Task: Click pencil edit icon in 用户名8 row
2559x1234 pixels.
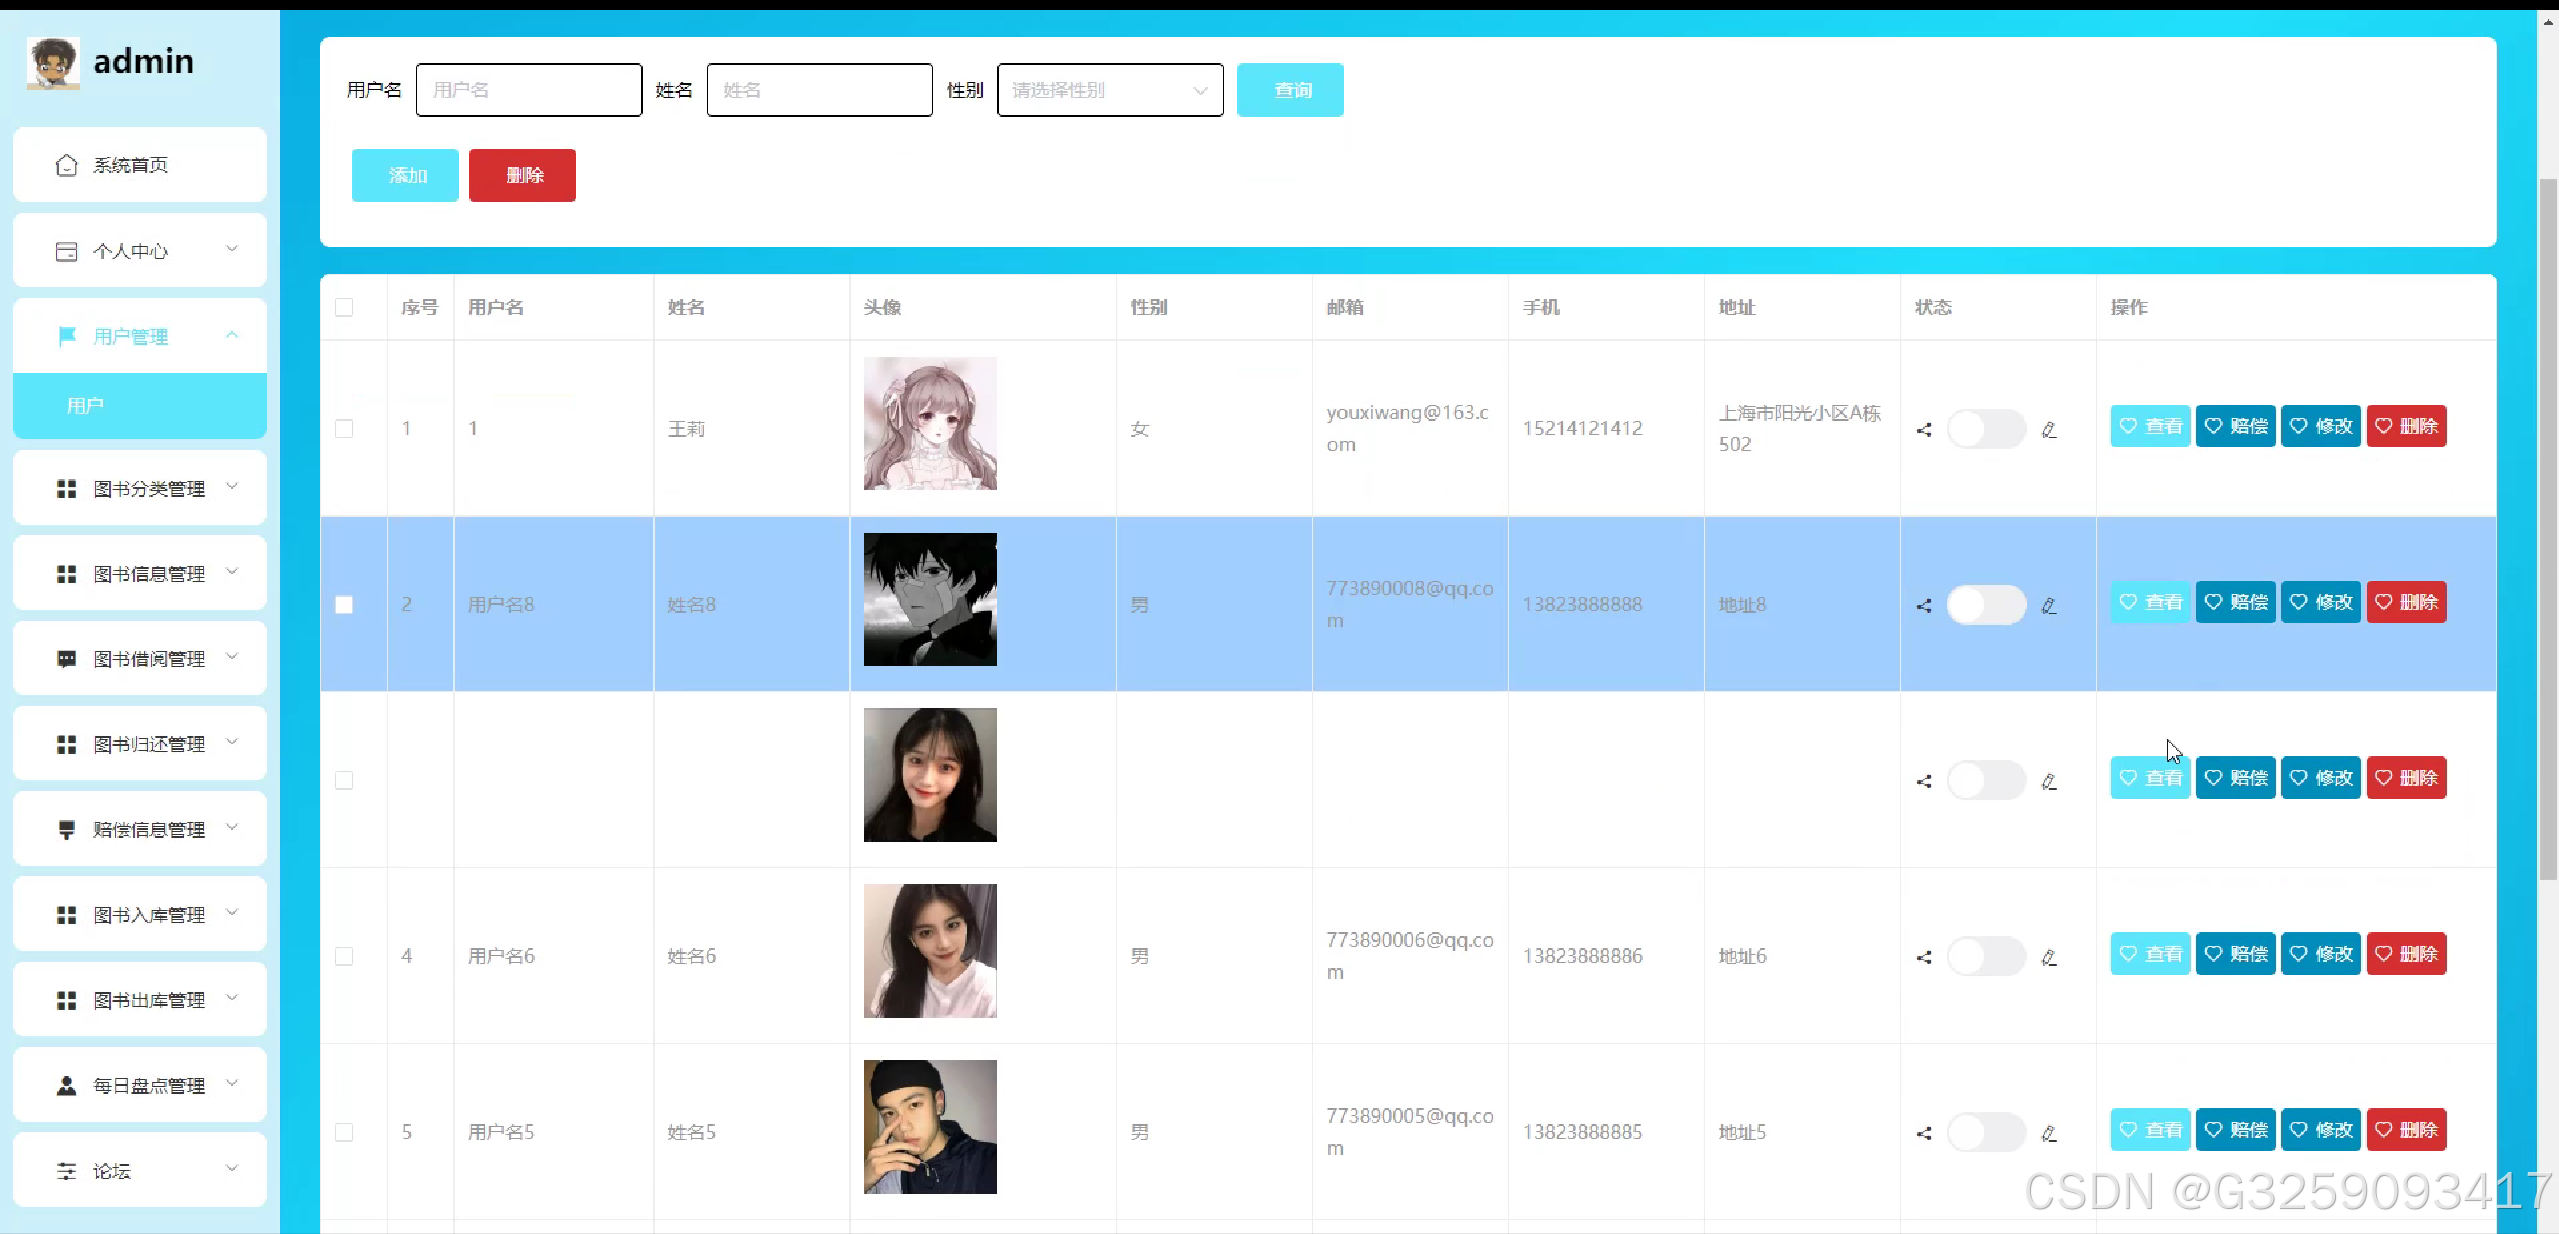Action: point(2049,606)
